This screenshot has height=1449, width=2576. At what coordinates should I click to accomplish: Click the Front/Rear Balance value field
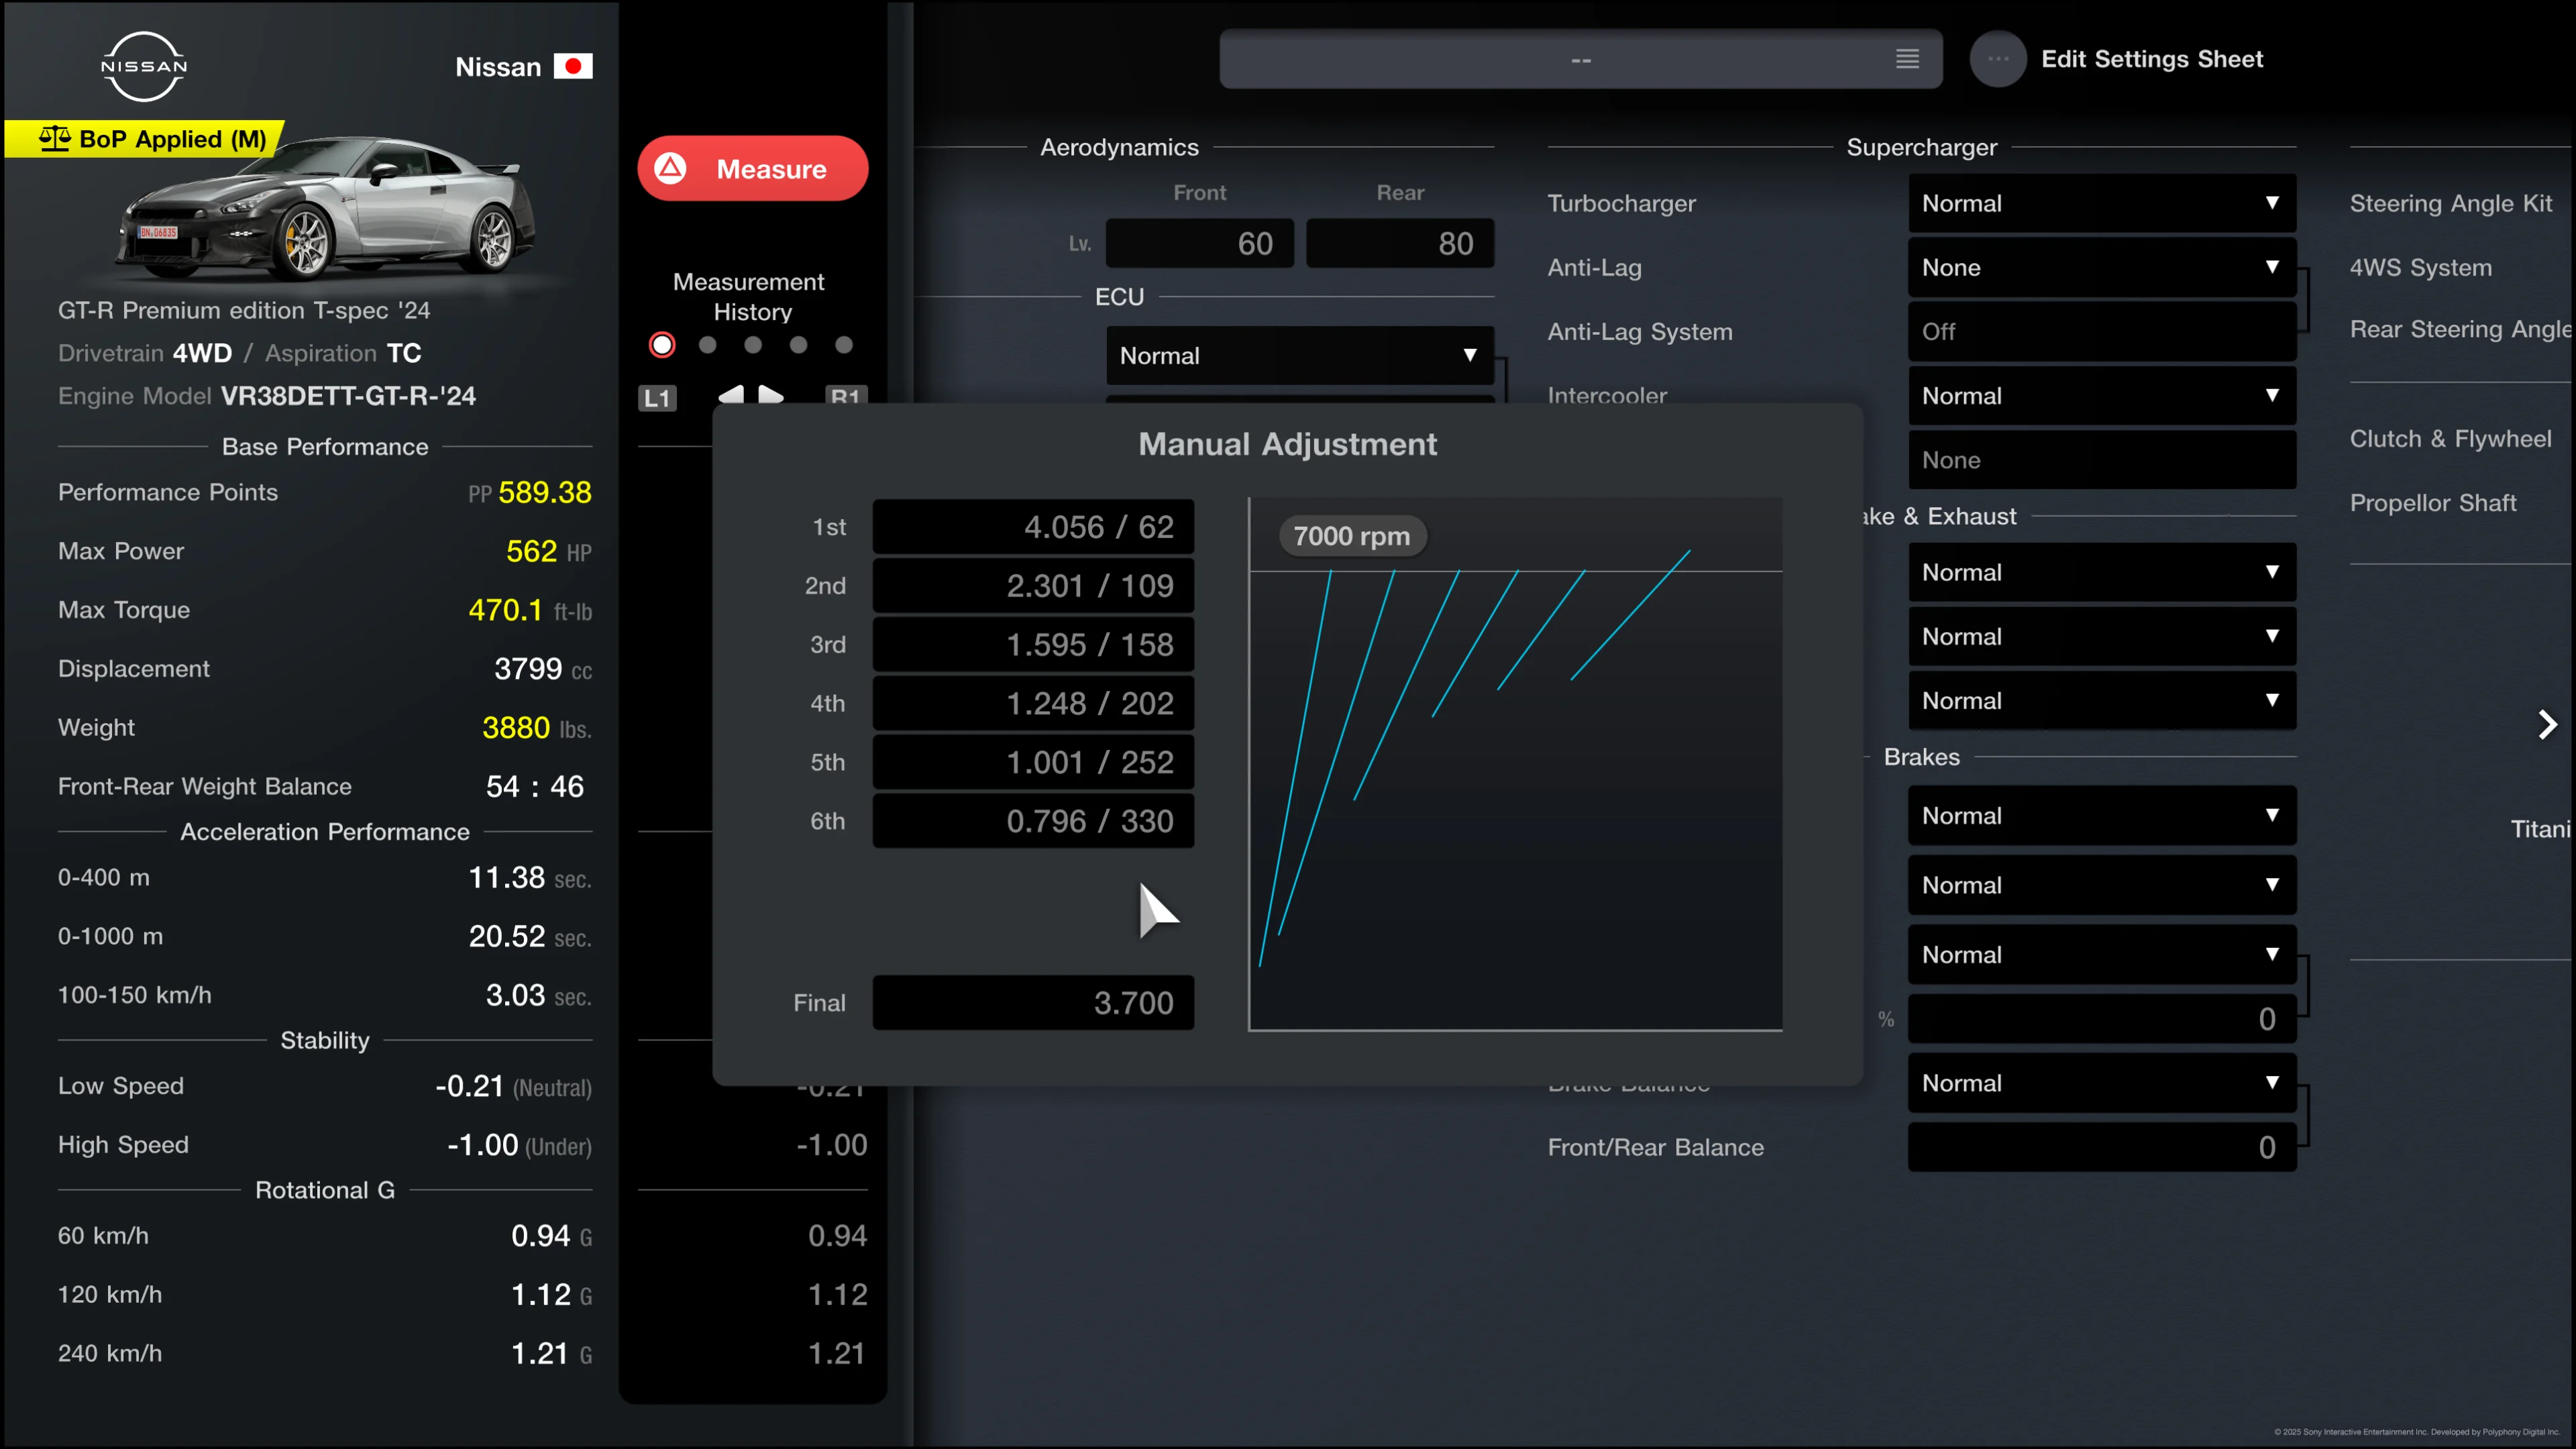pos(2102,1147)
